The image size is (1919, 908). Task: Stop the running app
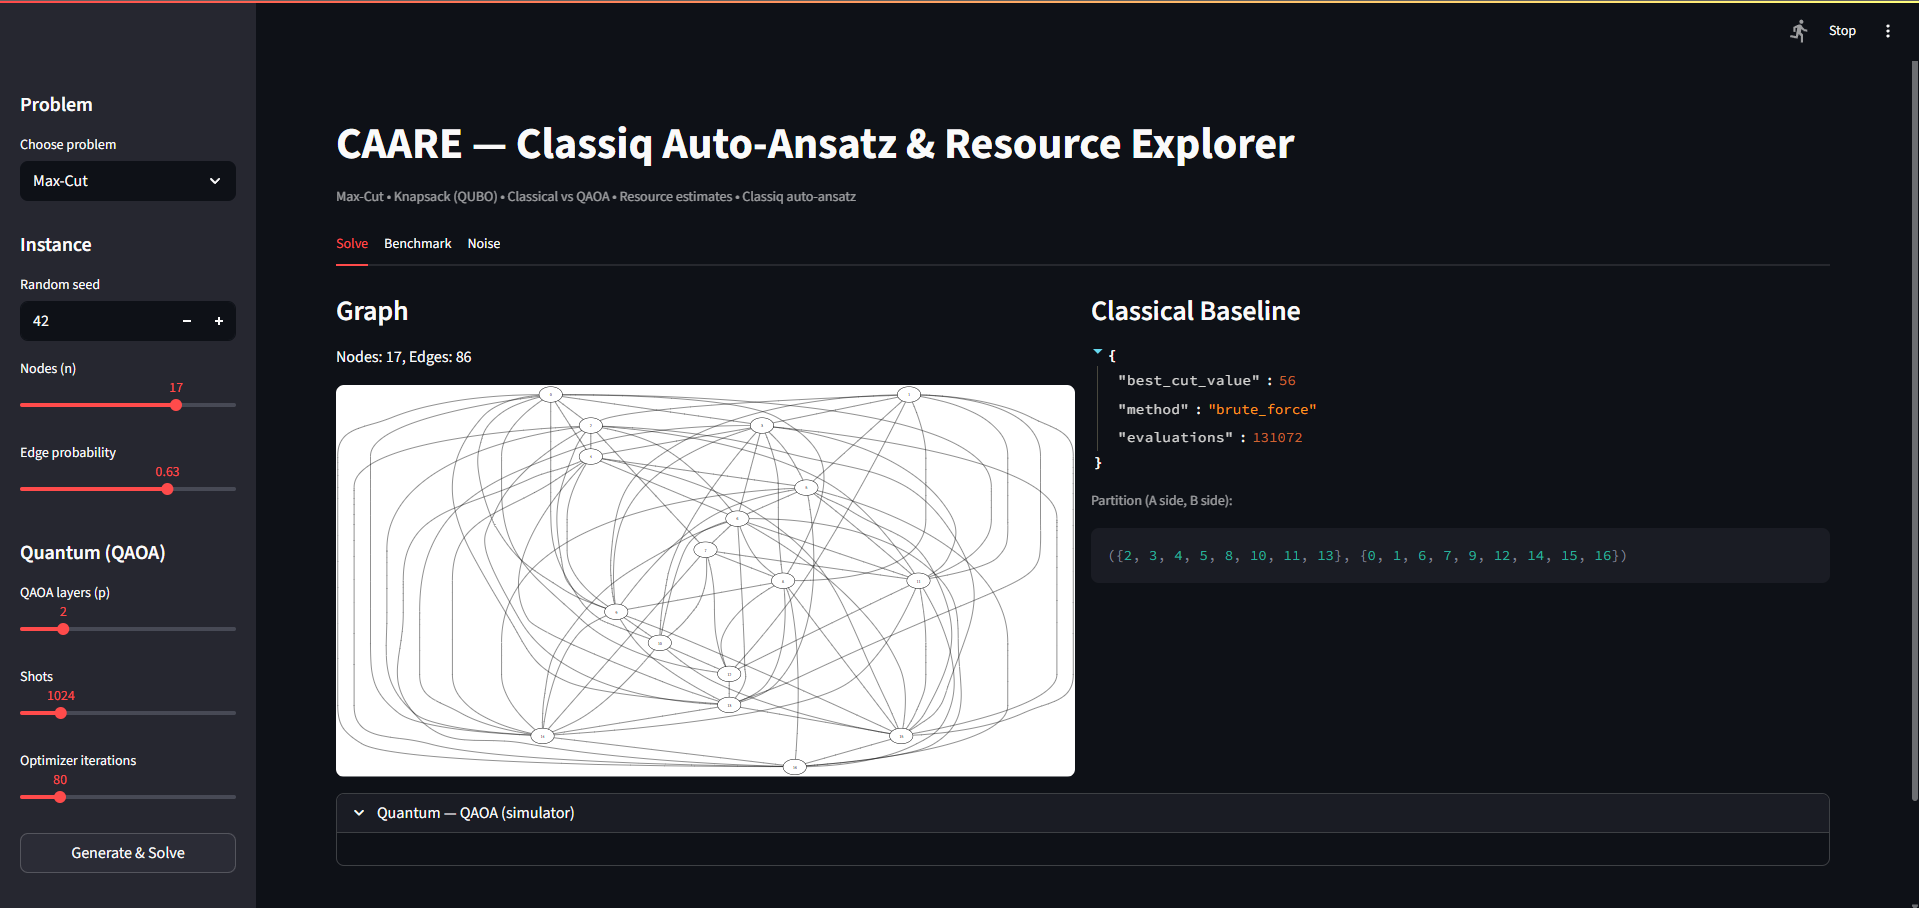point(1842,31)
